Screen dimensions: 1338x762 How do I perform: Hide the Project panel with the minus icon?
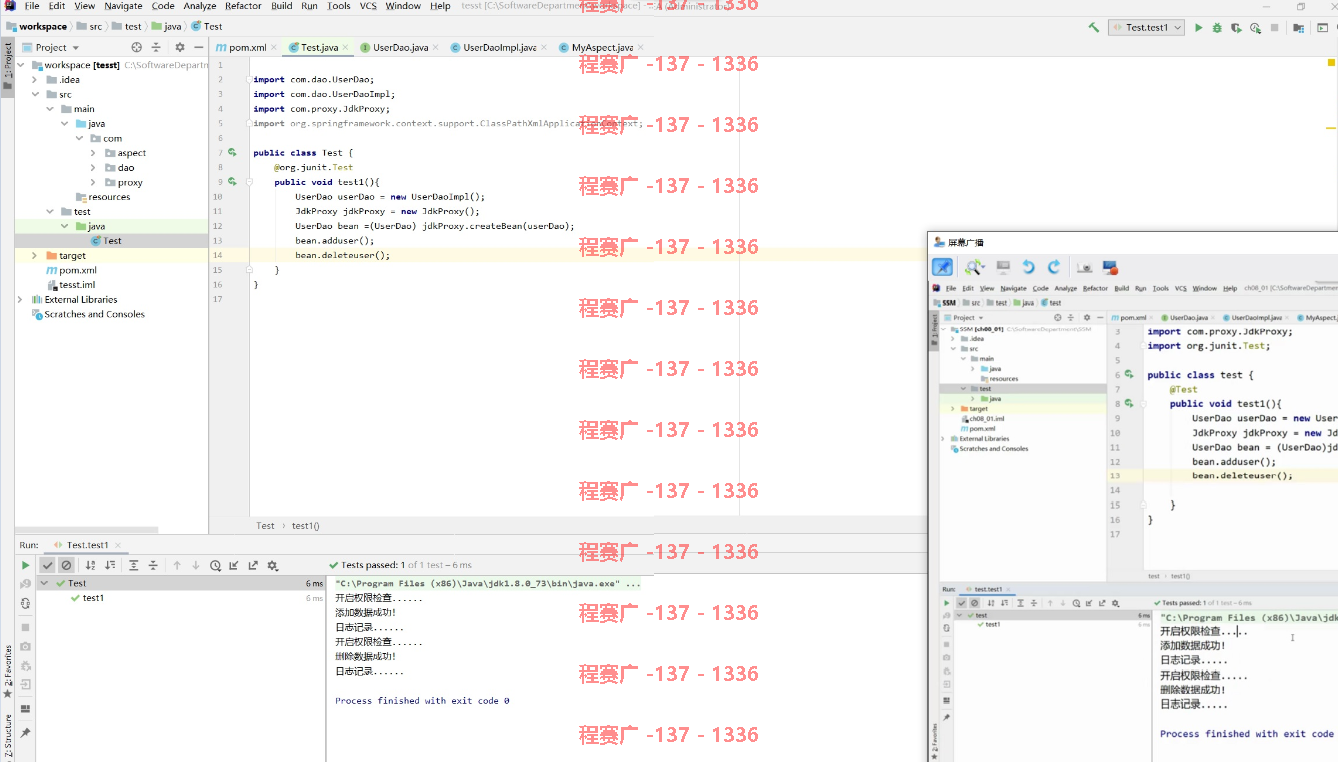198,47
